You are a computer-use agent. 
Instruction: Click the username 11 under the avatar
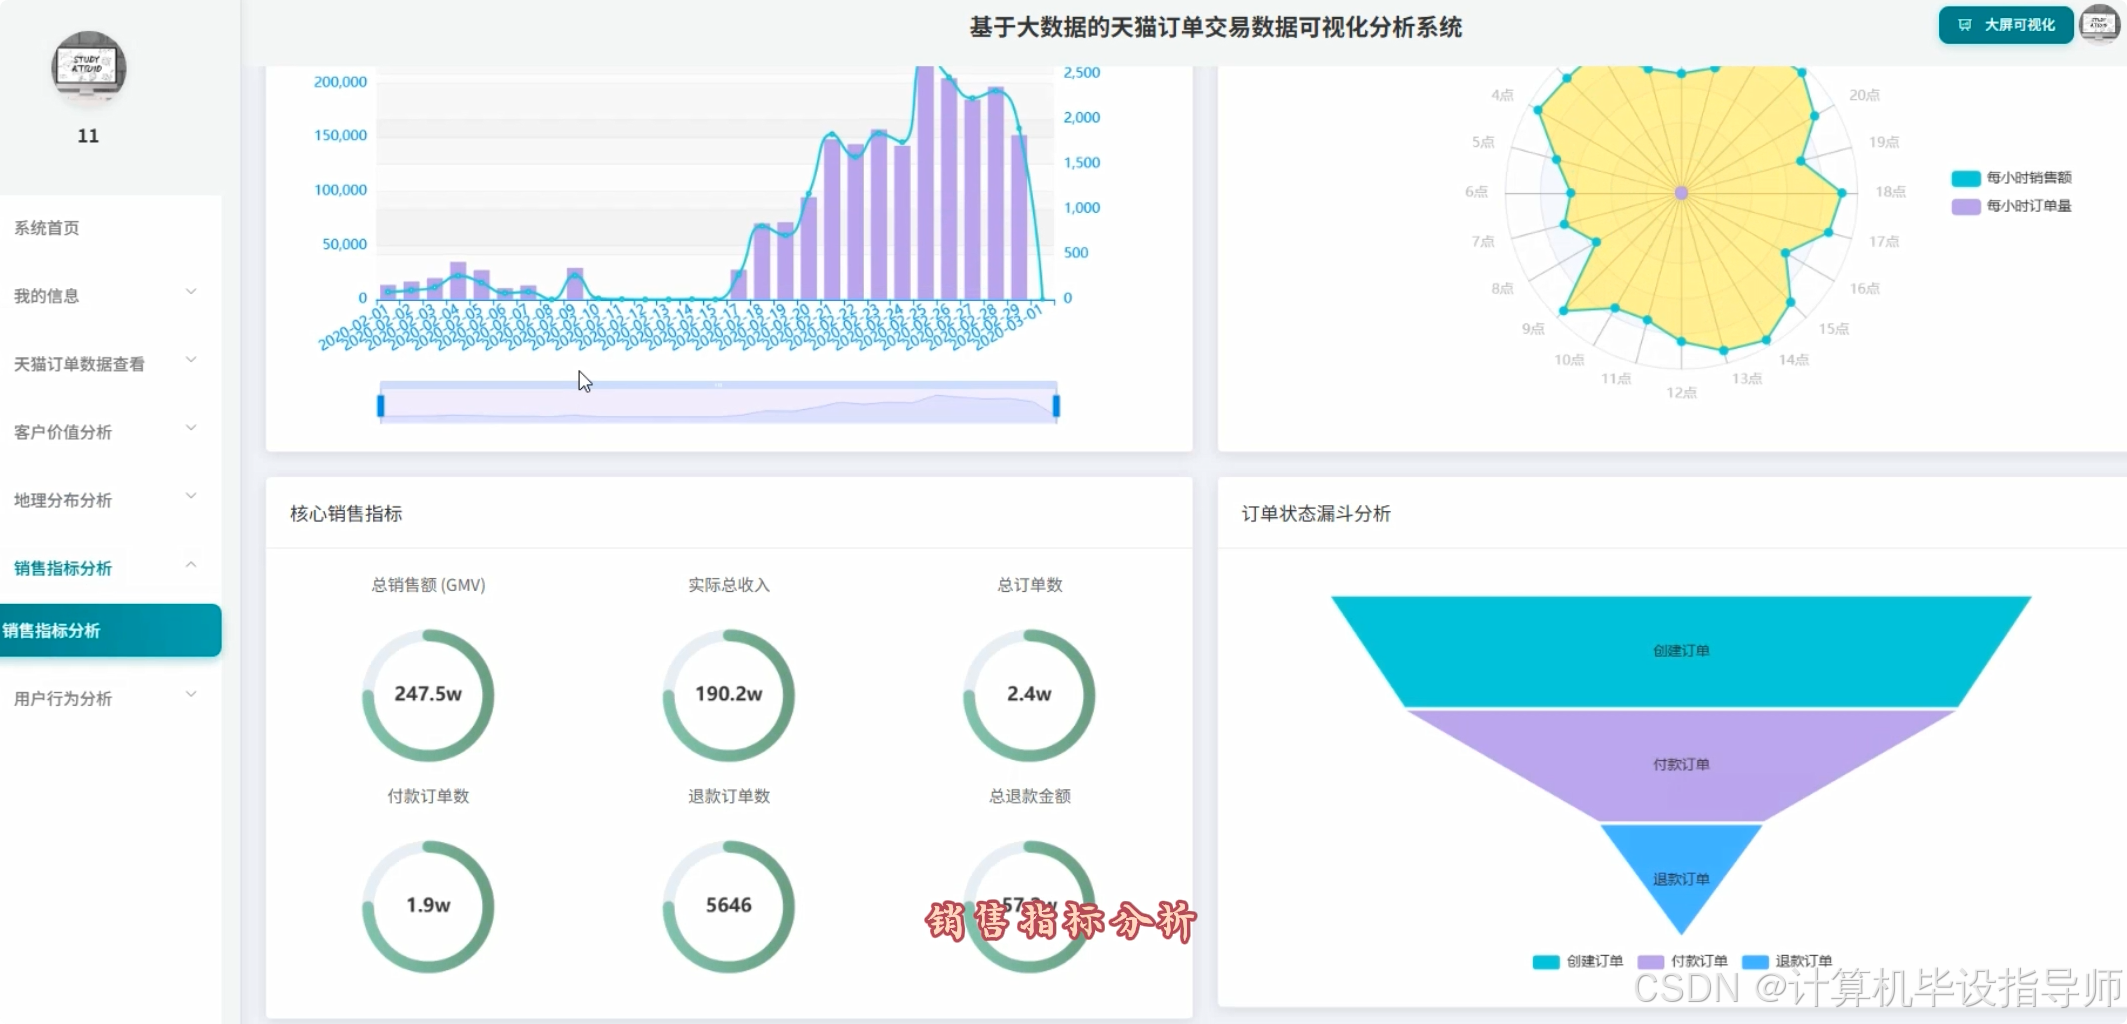click(88, 136)
